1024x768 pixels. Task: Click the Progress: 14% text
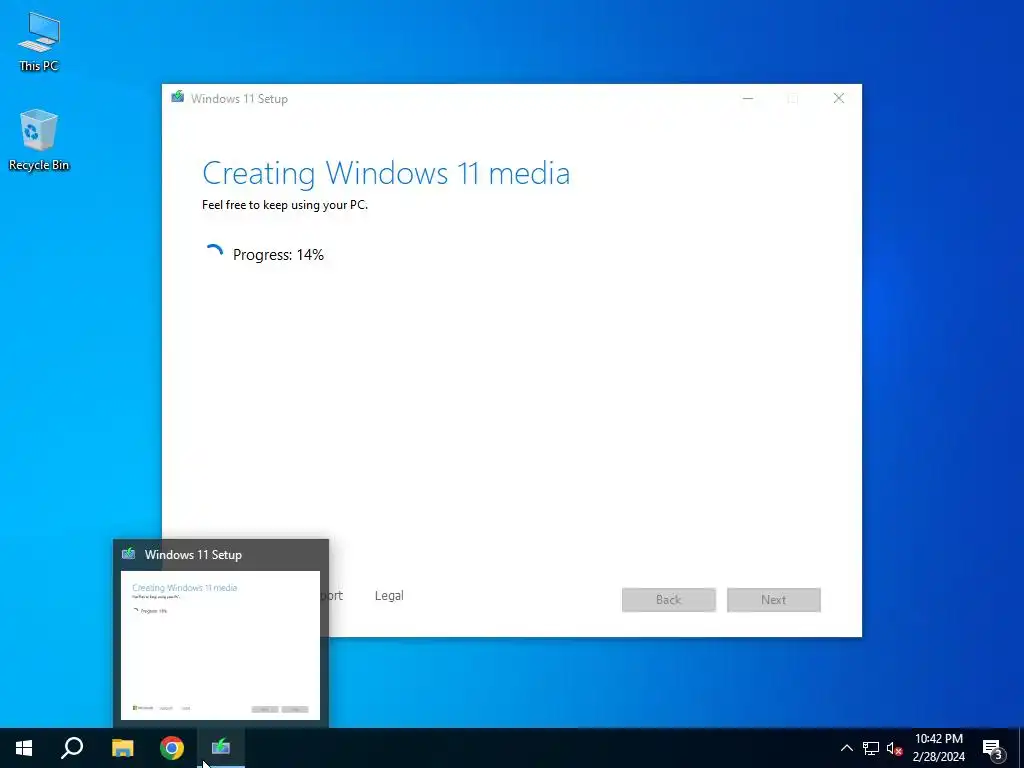pos(278,255)
